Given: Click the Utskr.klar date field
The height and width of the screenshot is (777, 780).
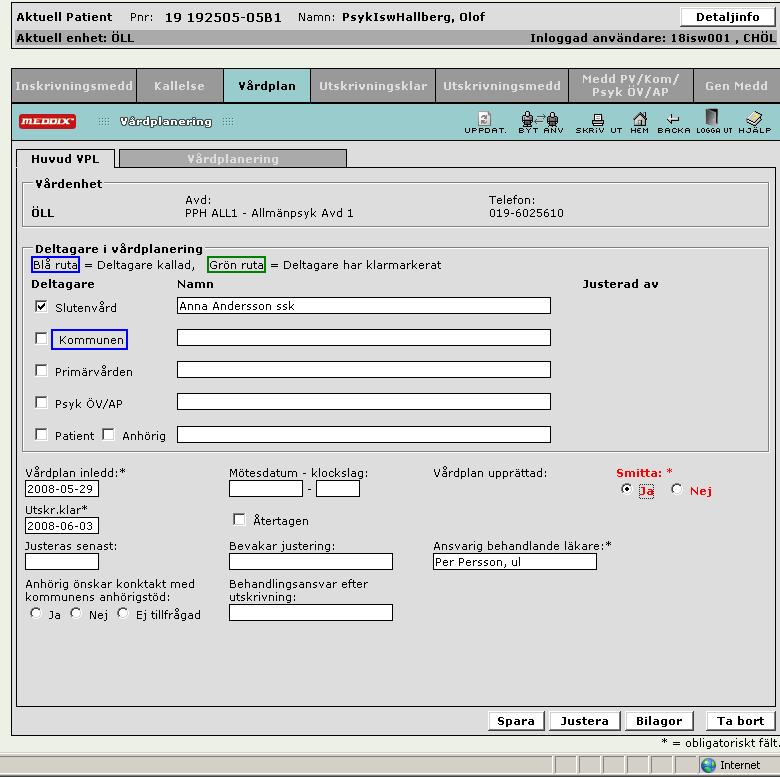Looking at the screenshot, I should point(62,525).
